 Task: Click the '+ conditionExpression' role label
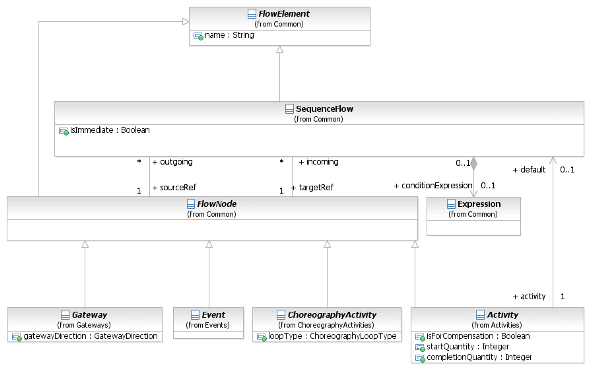tap(433, 186)
